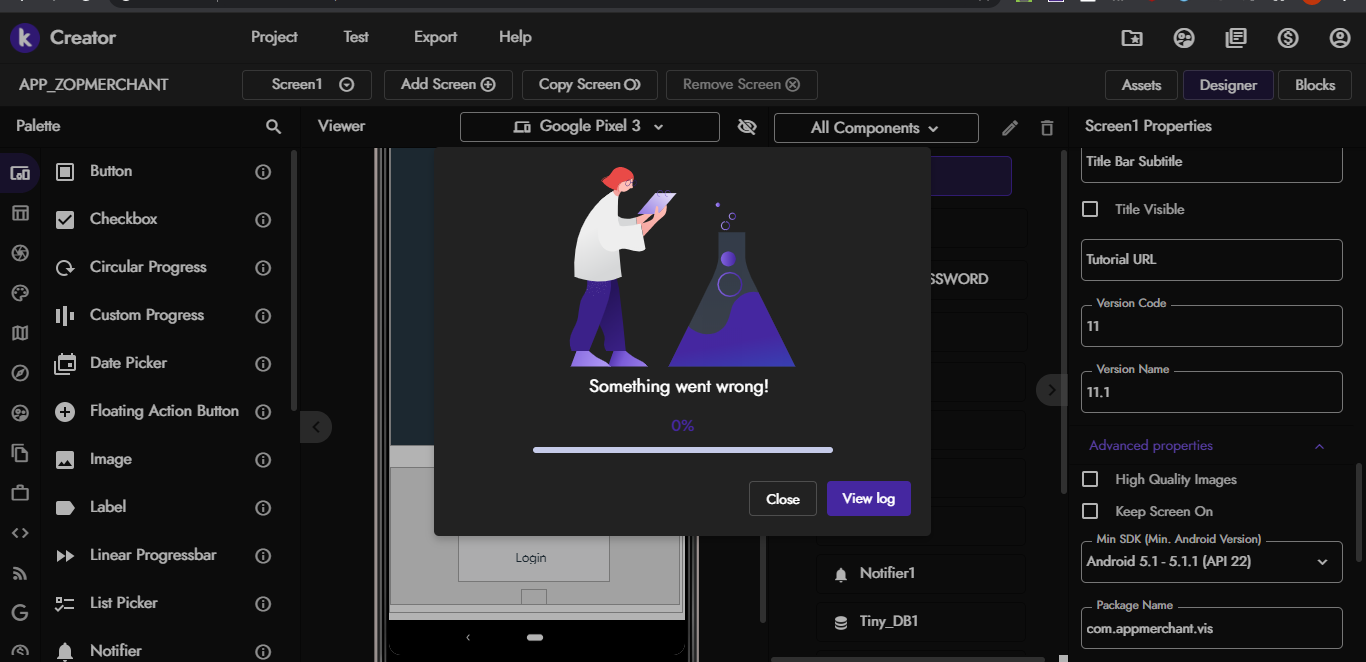
Task: Click the pencil rename component icon
Action: point(1010,128)
